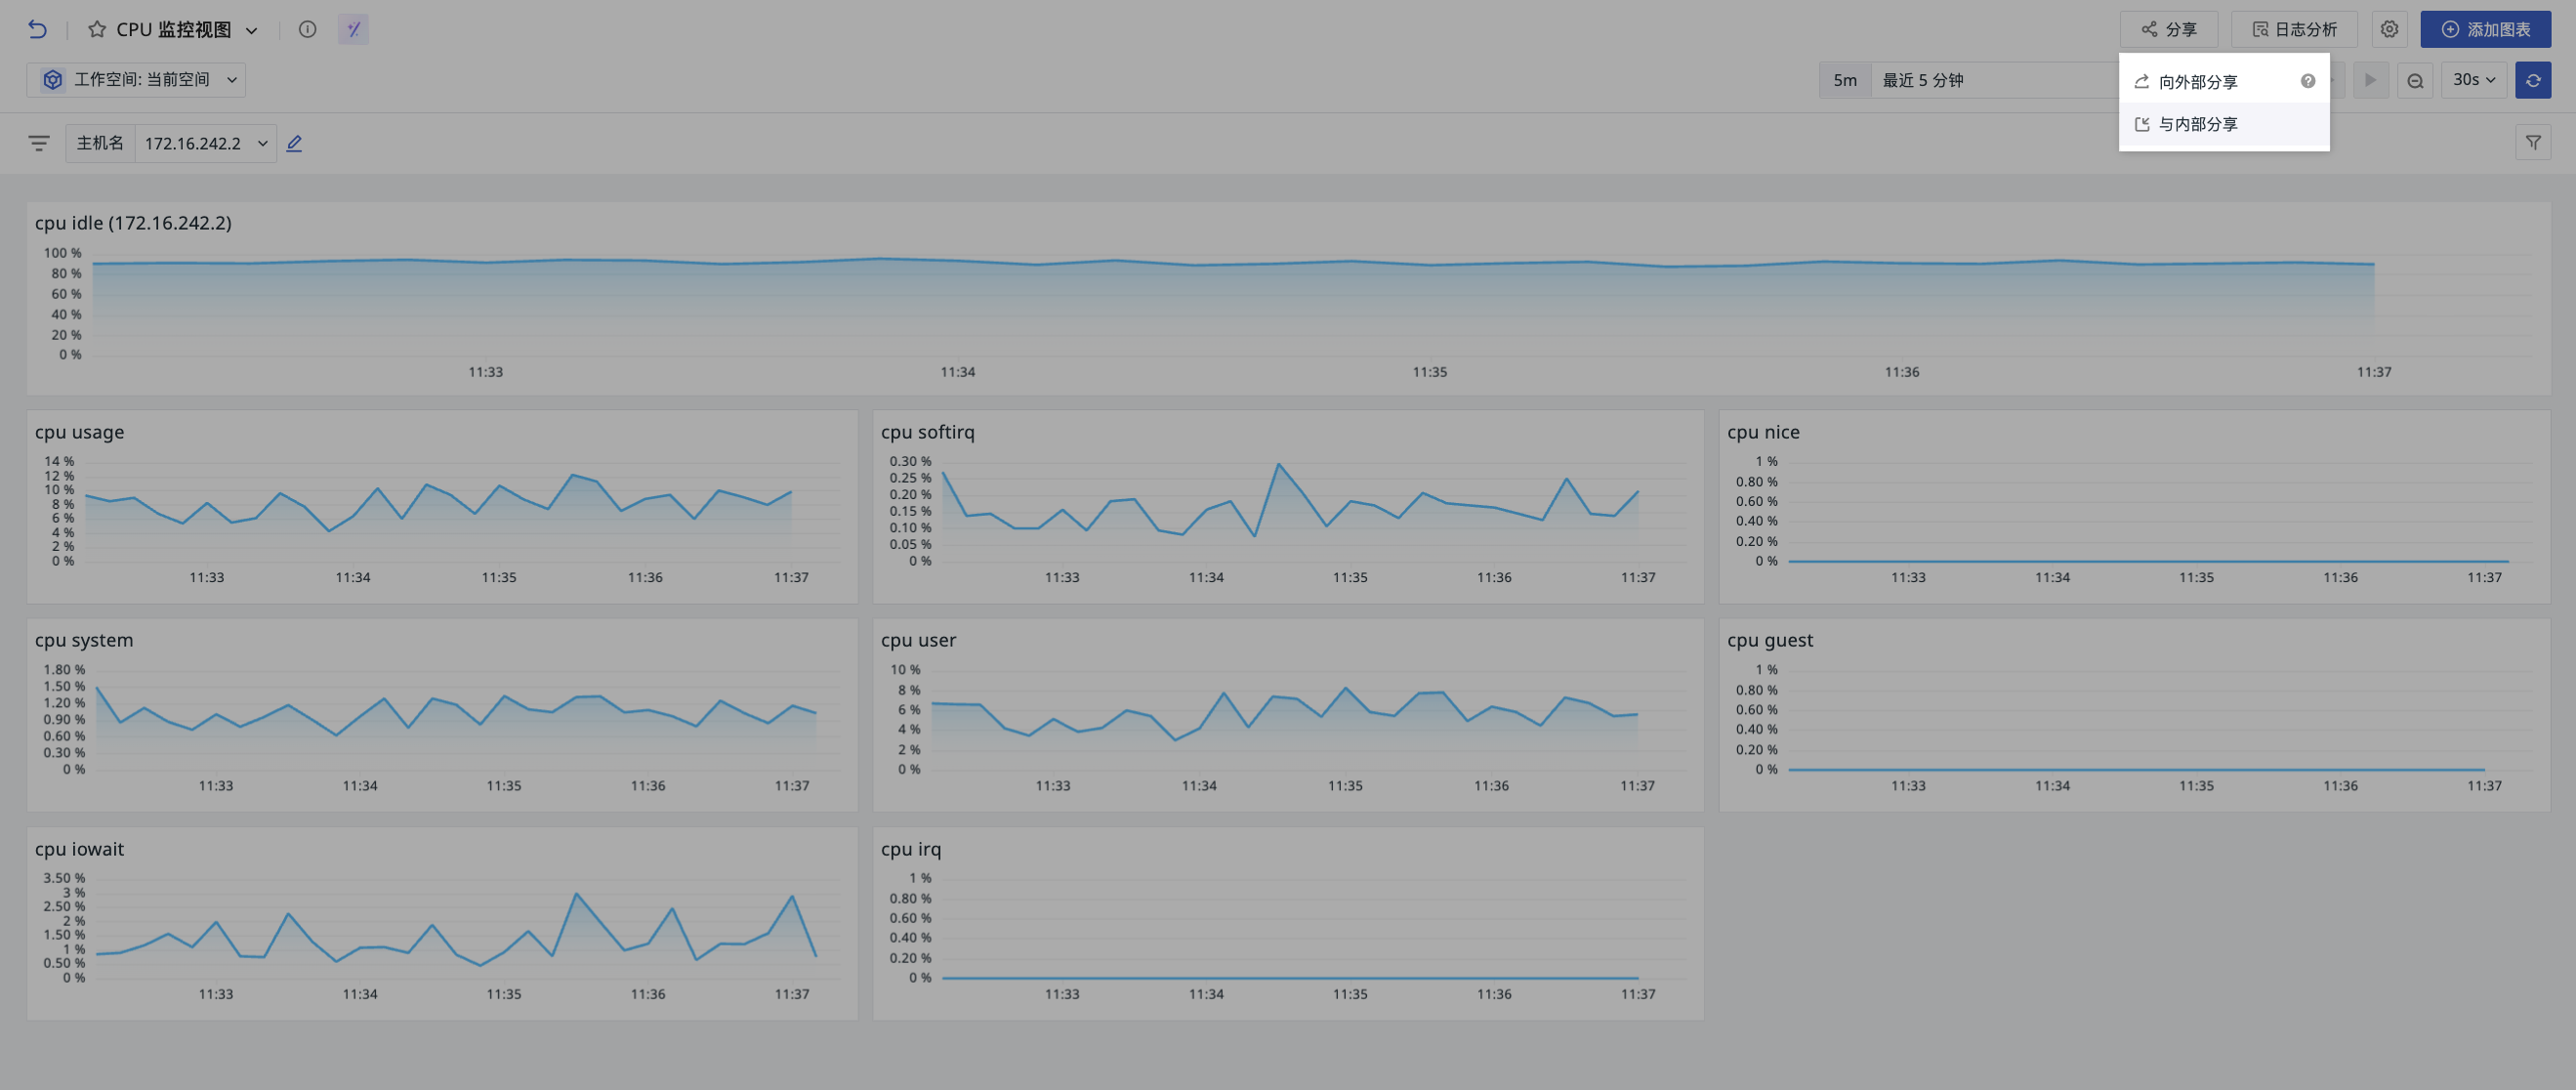Select 与内部分享 menu option
2576x1090 pixels.
[2197, 125]
